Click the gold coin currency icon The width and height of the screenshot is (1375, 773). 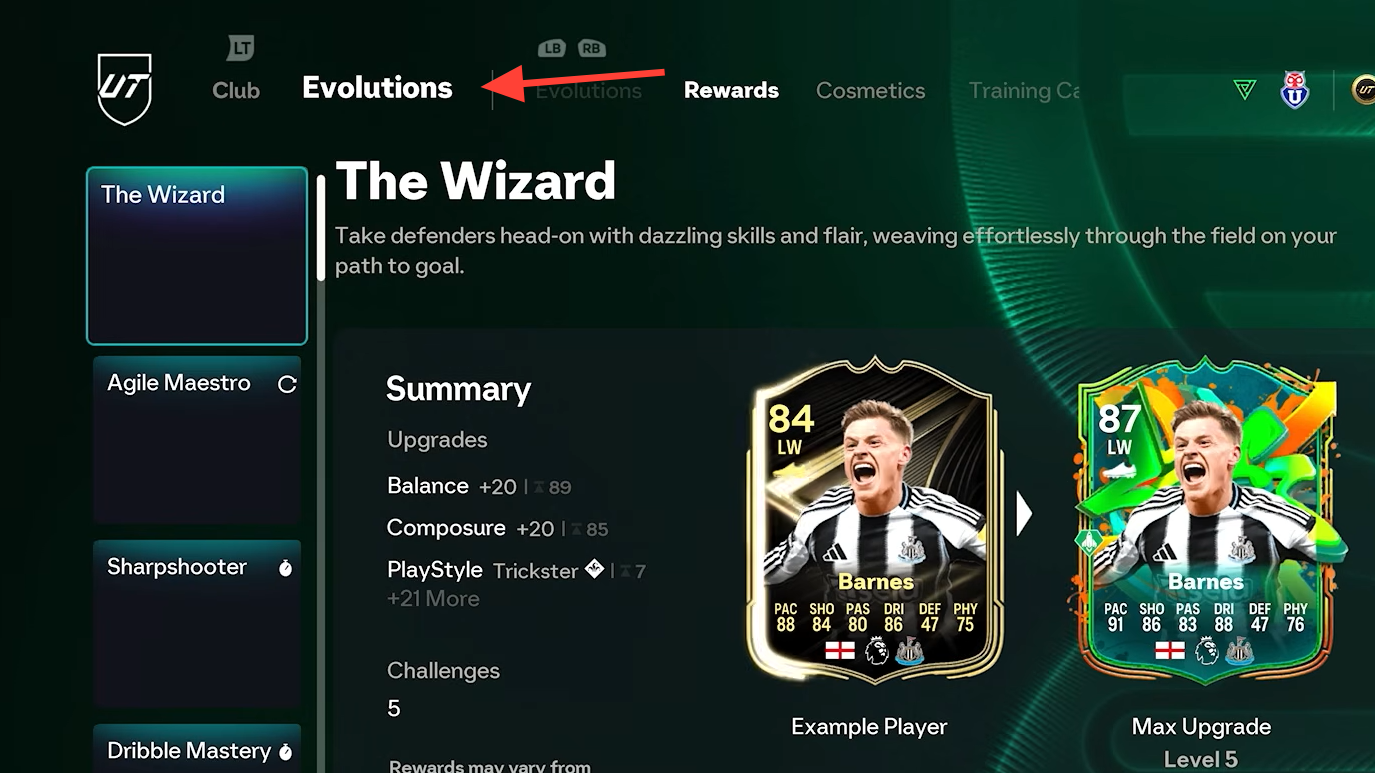[1364, 90]
